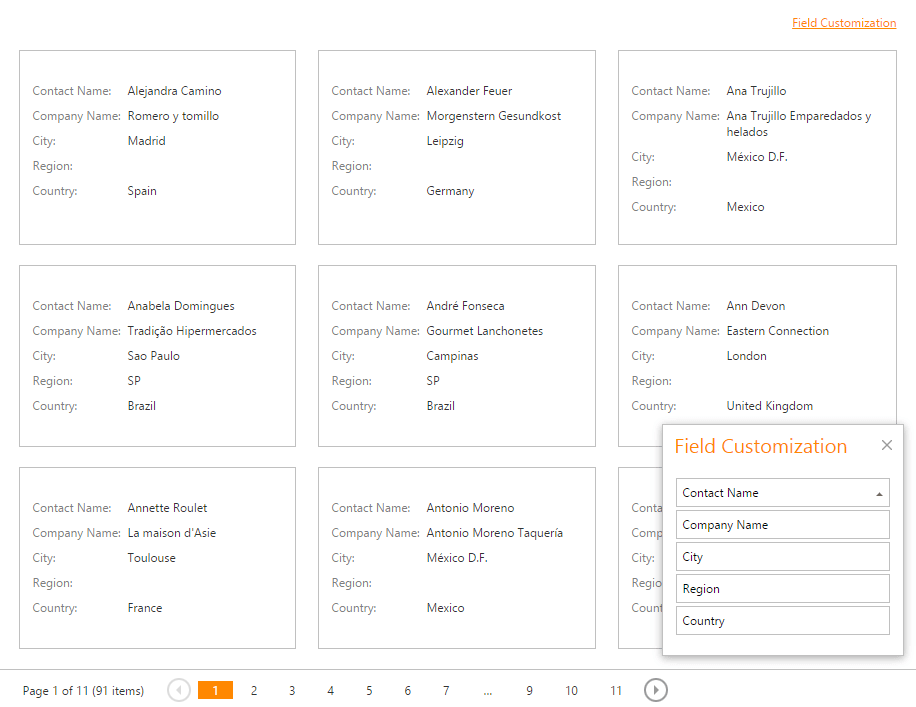Select the Region field item
The image size is (916, 707).
782,589
